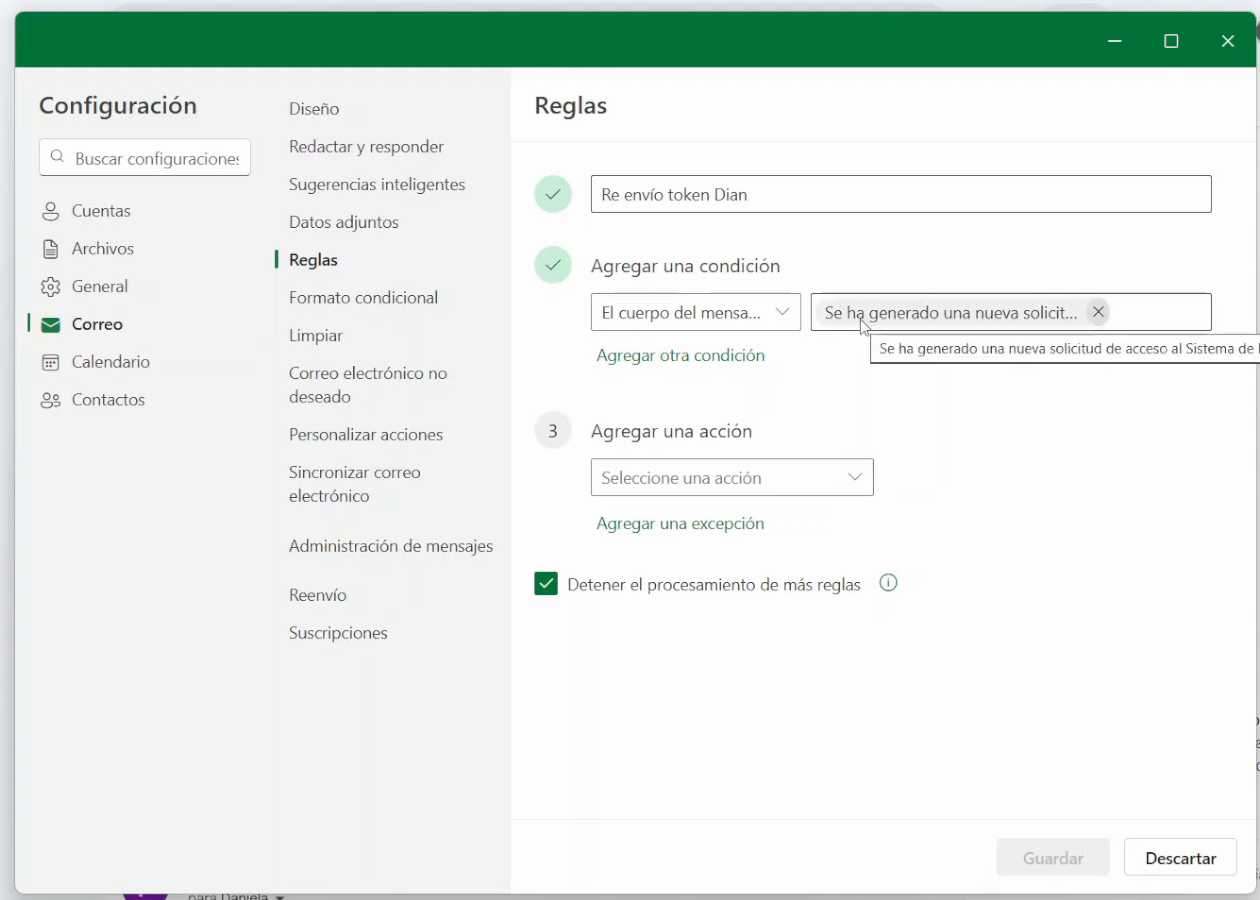1260x900 pixels.
Task: Click the rule name green checkmark
Action: (x=553, y=194)
